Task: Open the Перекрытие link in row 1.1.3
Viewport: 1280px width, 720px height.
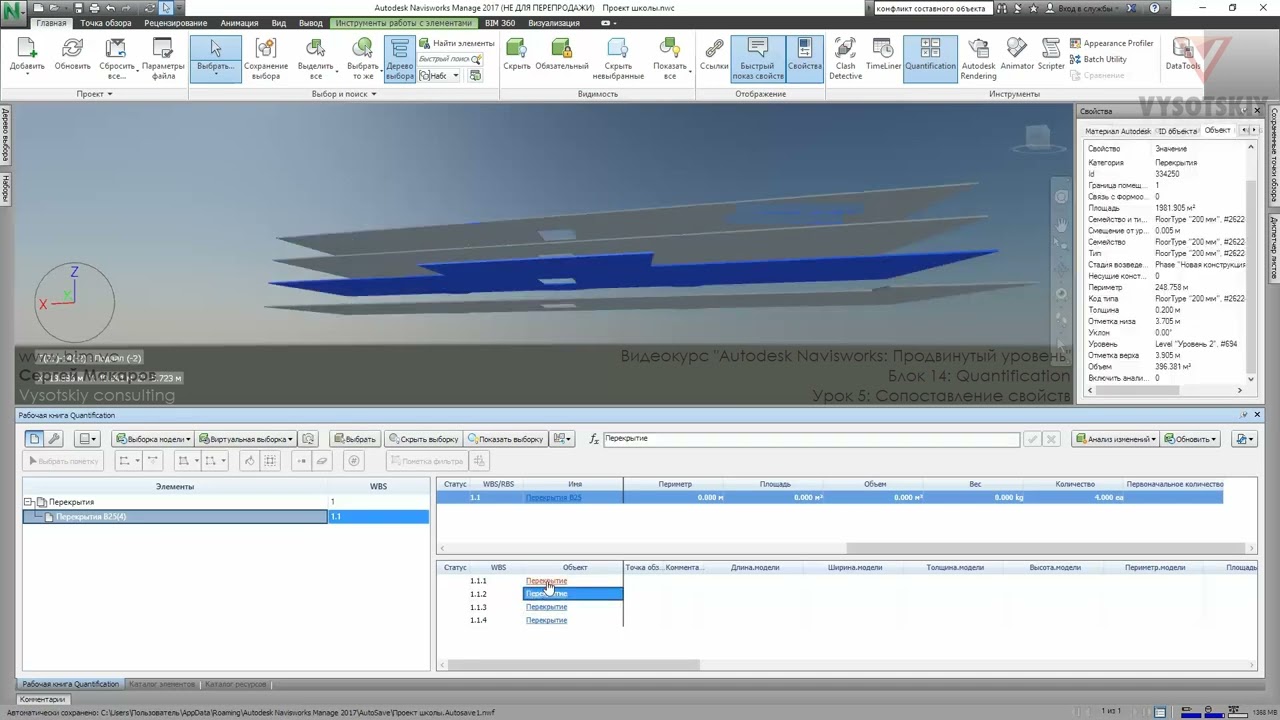Action: [x=546, y=607]
